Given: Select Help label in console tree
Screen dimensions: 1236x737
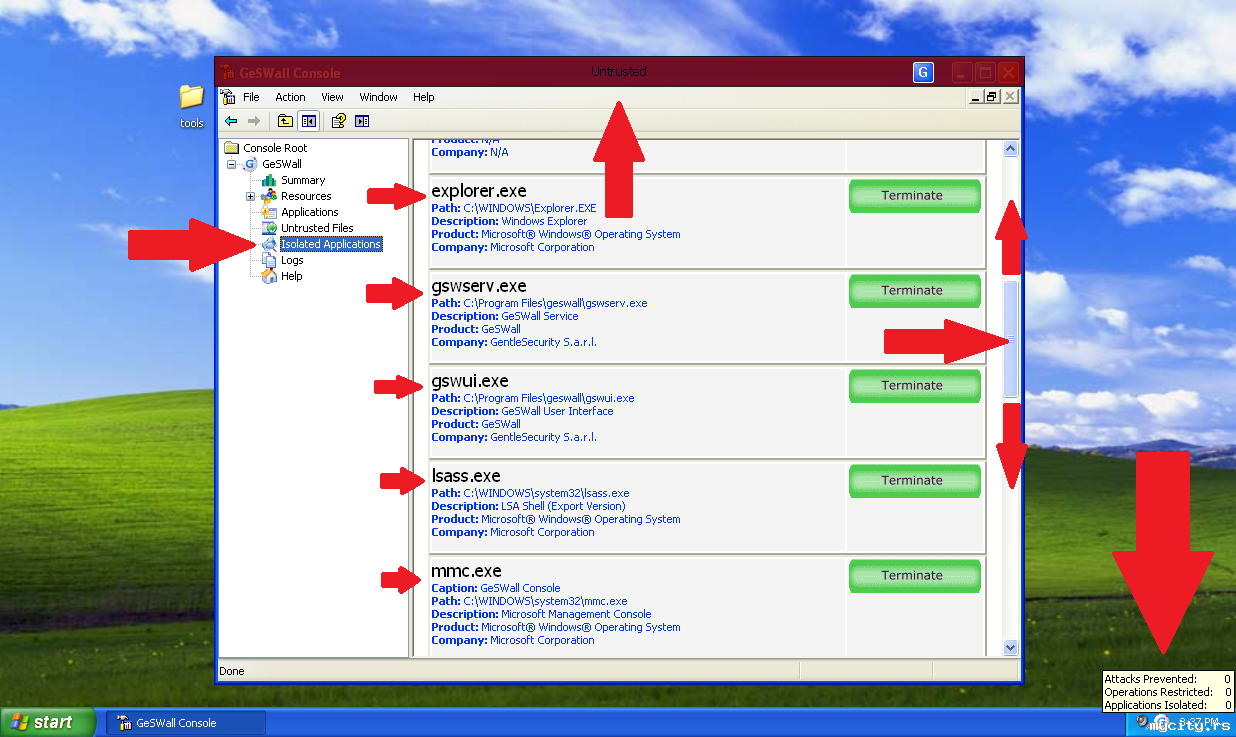Looking at the screenshot, I should (292, 276).
